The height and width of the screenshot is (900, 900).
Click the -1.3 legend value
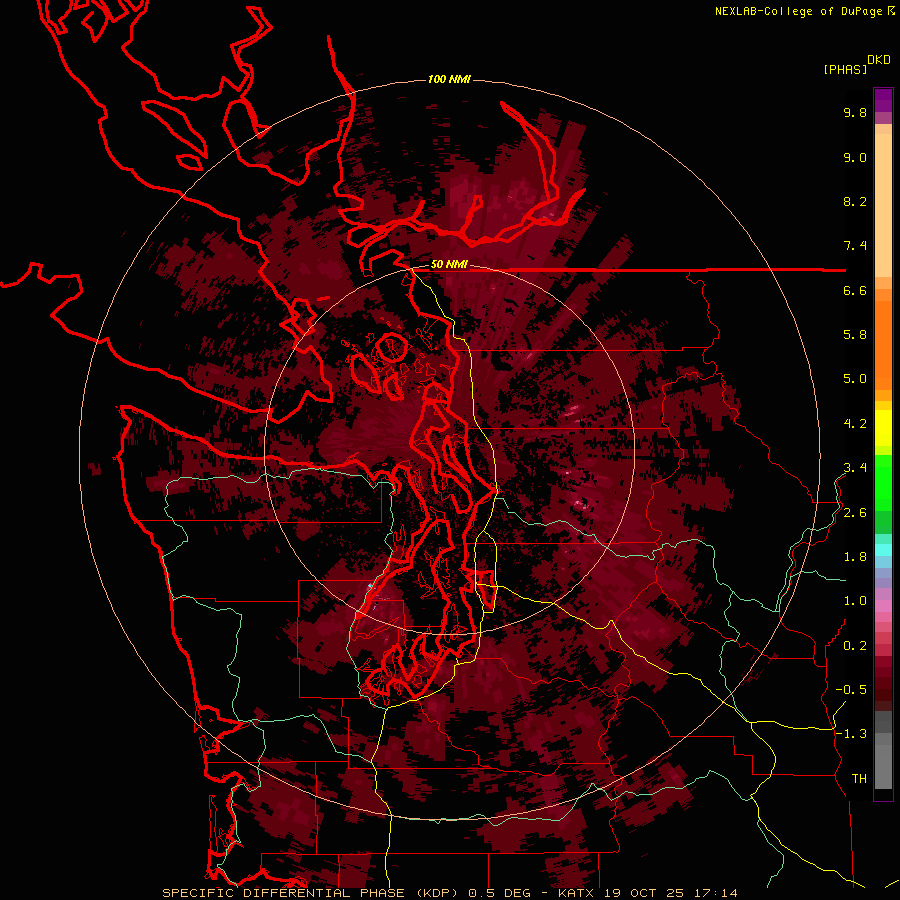pos(851,734)
